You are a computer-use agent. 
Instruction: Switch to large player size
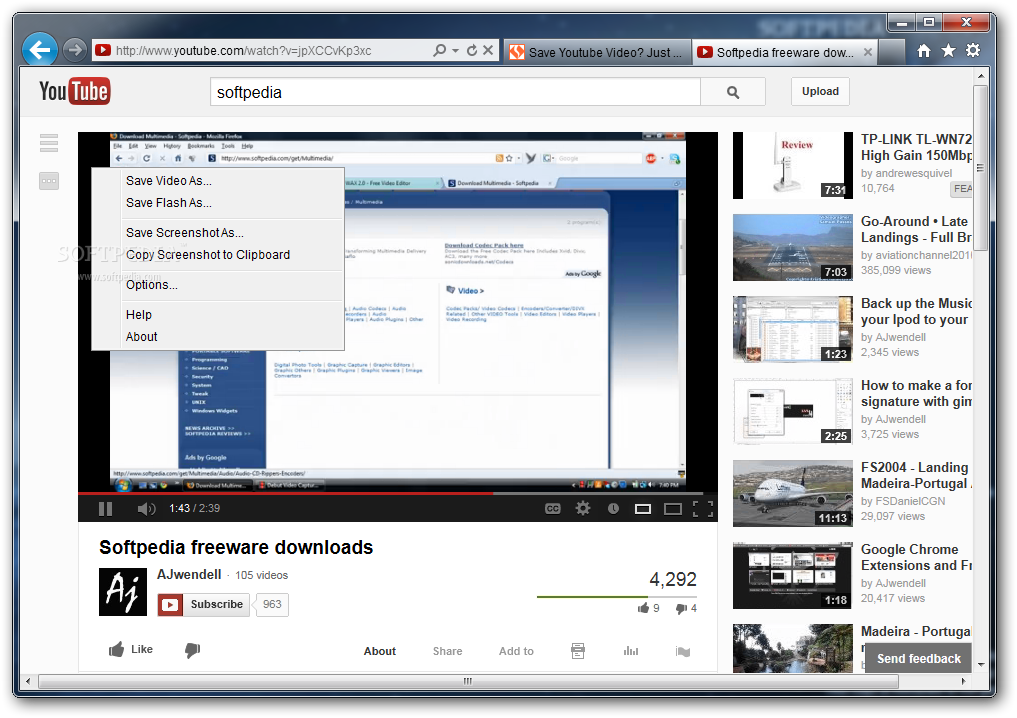673,509
